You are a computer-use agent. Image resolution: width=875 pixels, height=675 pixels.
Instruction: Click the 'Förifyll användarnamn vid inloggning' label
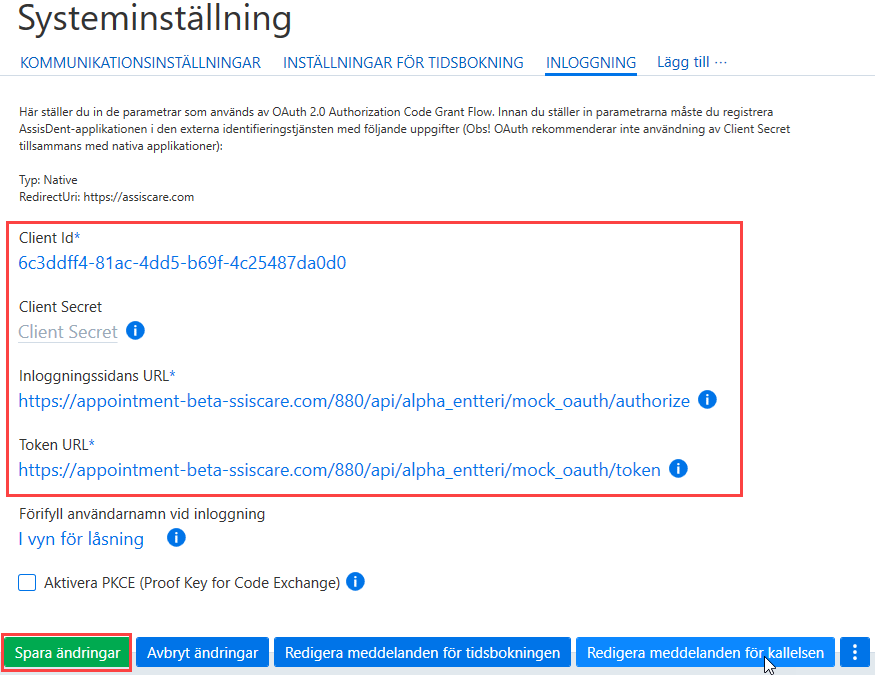click(x=142, y=514)
